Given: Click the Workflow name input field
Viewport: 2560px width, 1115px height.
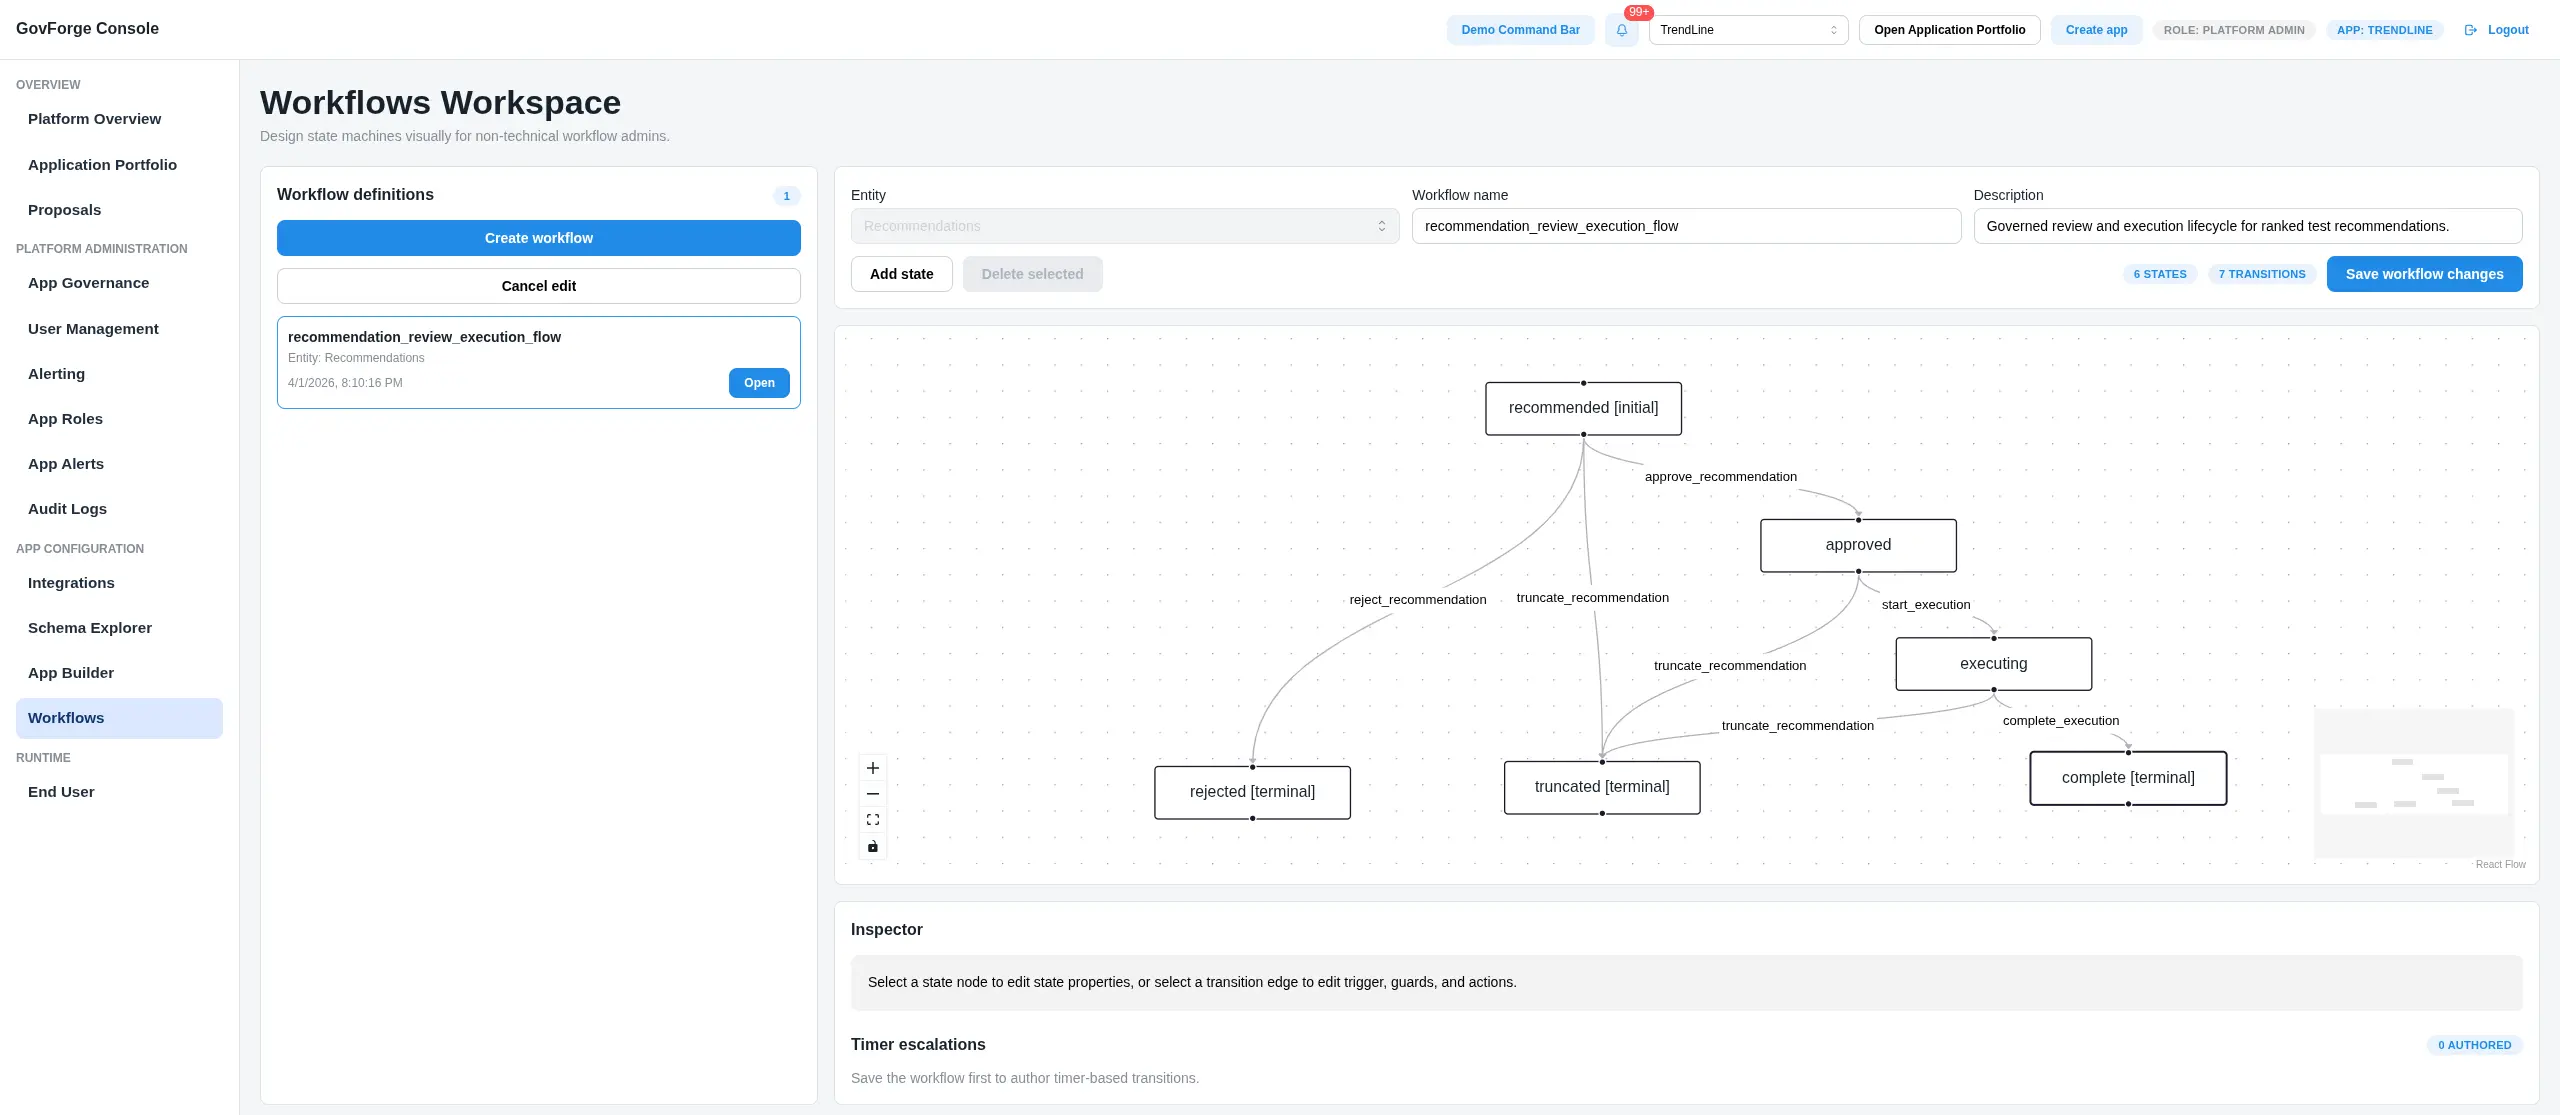Looking at the screenshot, I should pos(1686,226).
